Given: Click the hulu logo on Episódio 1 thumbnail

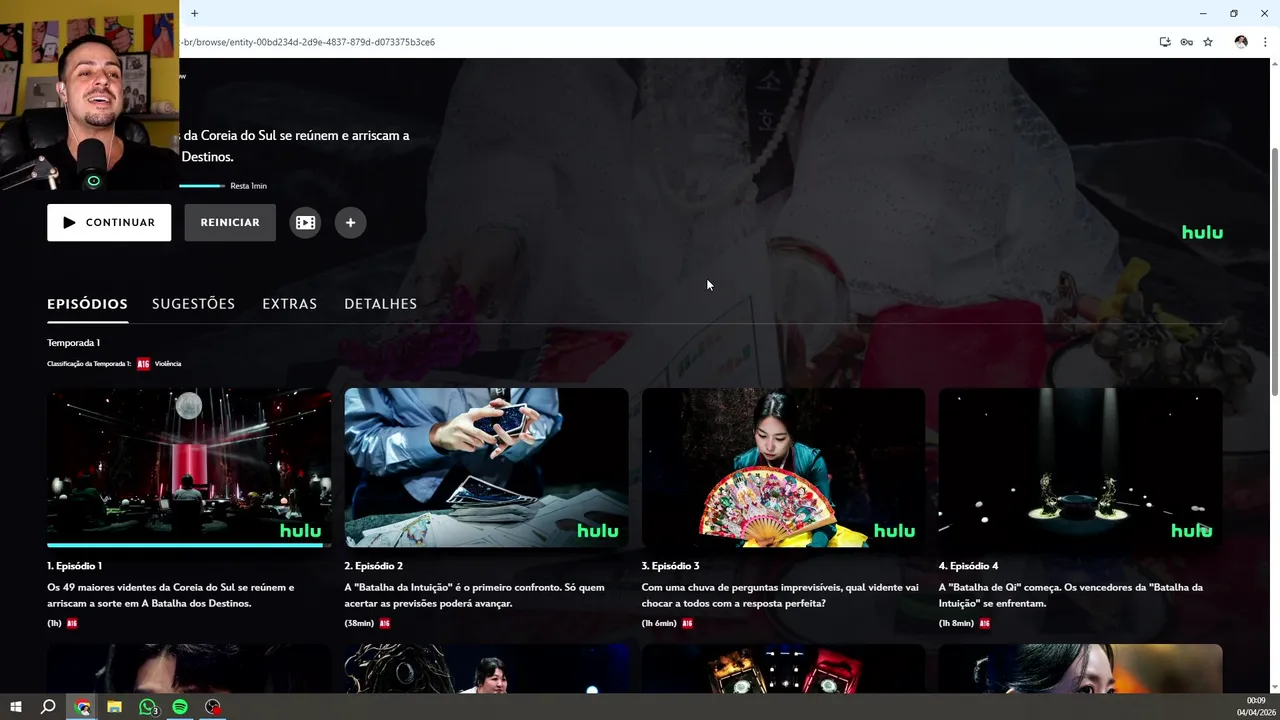Looking at the screenshot, I should pyautogui.click(x=300, y=531).
